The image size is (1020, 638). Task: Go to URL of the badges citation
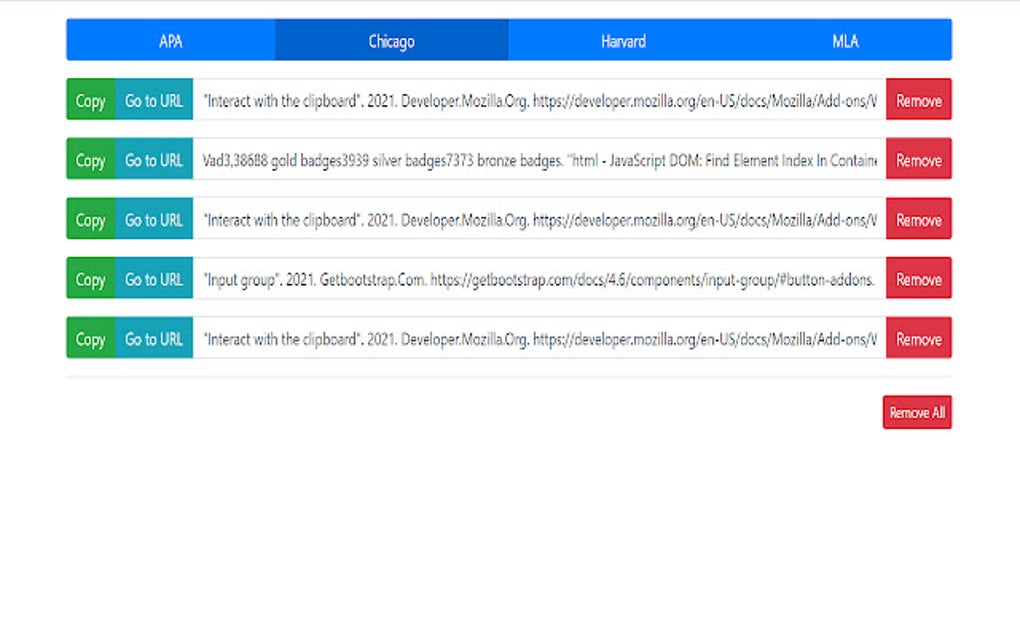[153, 159]
